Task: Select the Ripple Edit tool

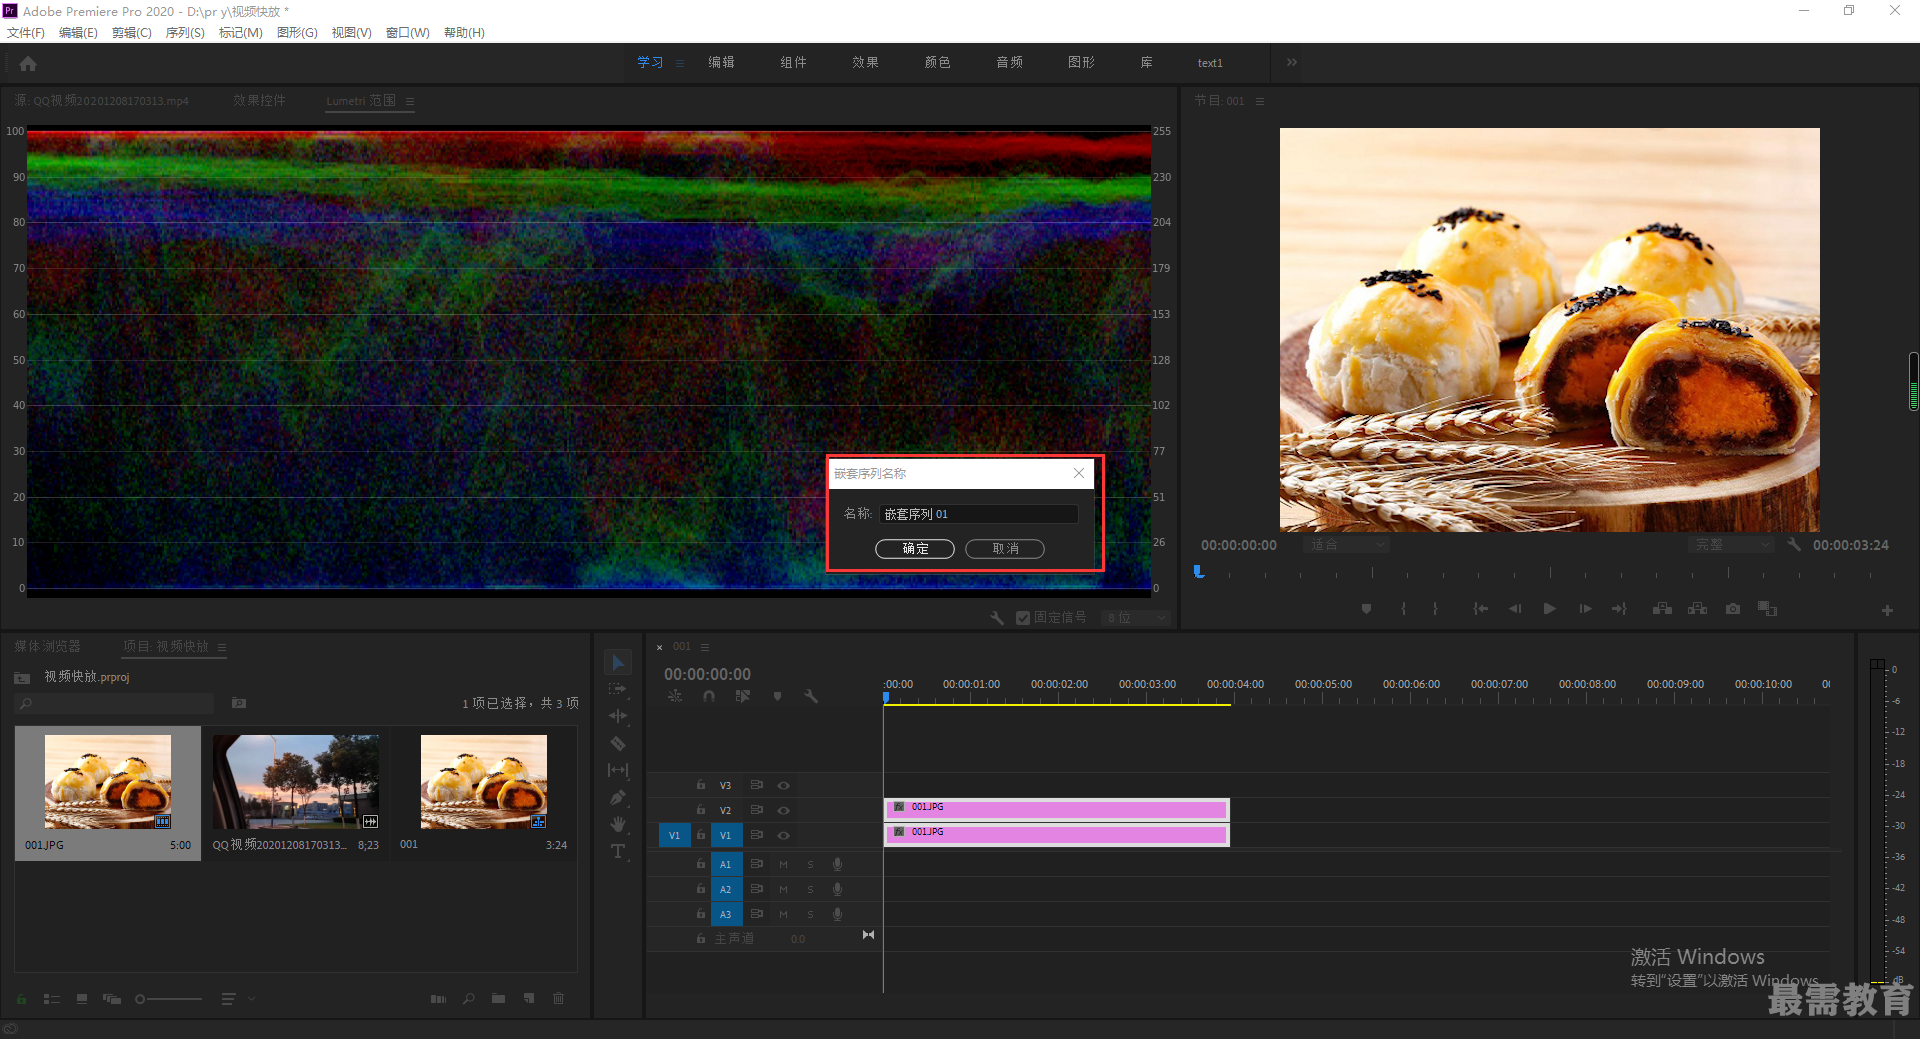Action: point(618,716)
